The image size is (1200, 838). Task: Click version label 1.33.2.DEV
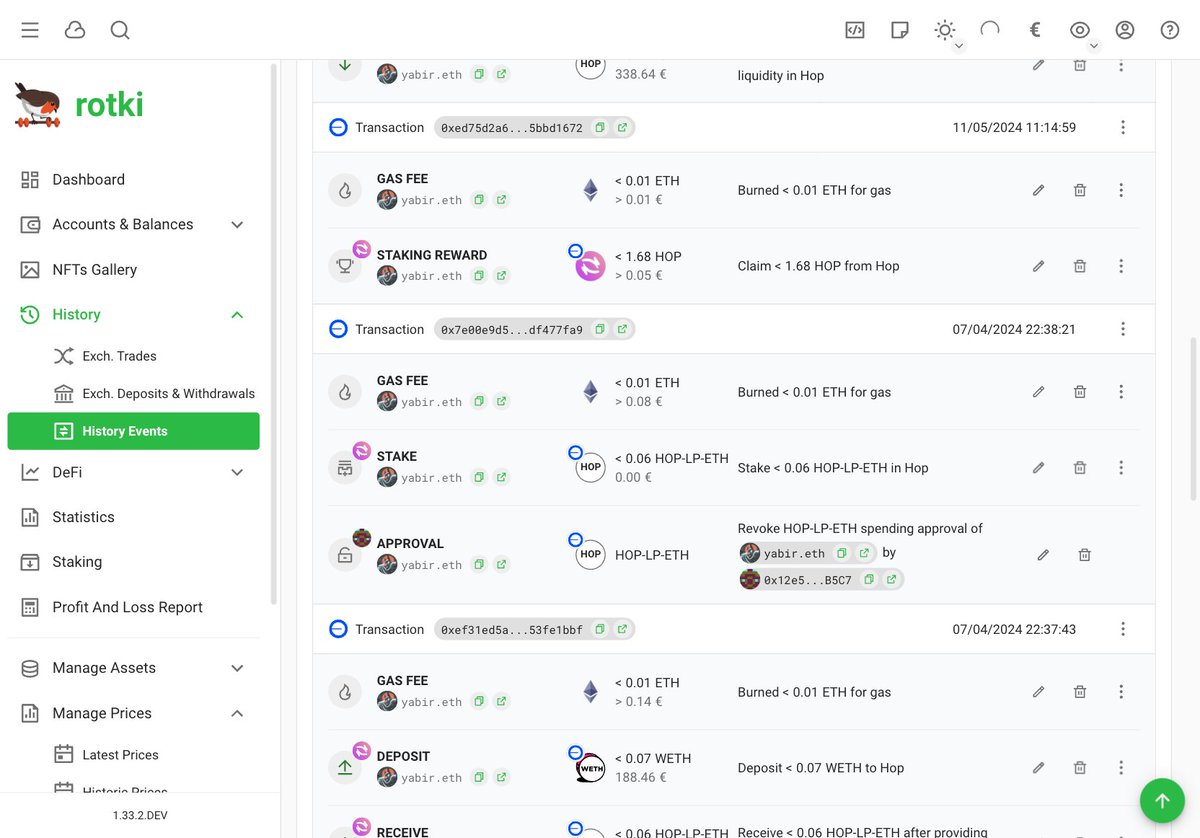tap(140, 815)
